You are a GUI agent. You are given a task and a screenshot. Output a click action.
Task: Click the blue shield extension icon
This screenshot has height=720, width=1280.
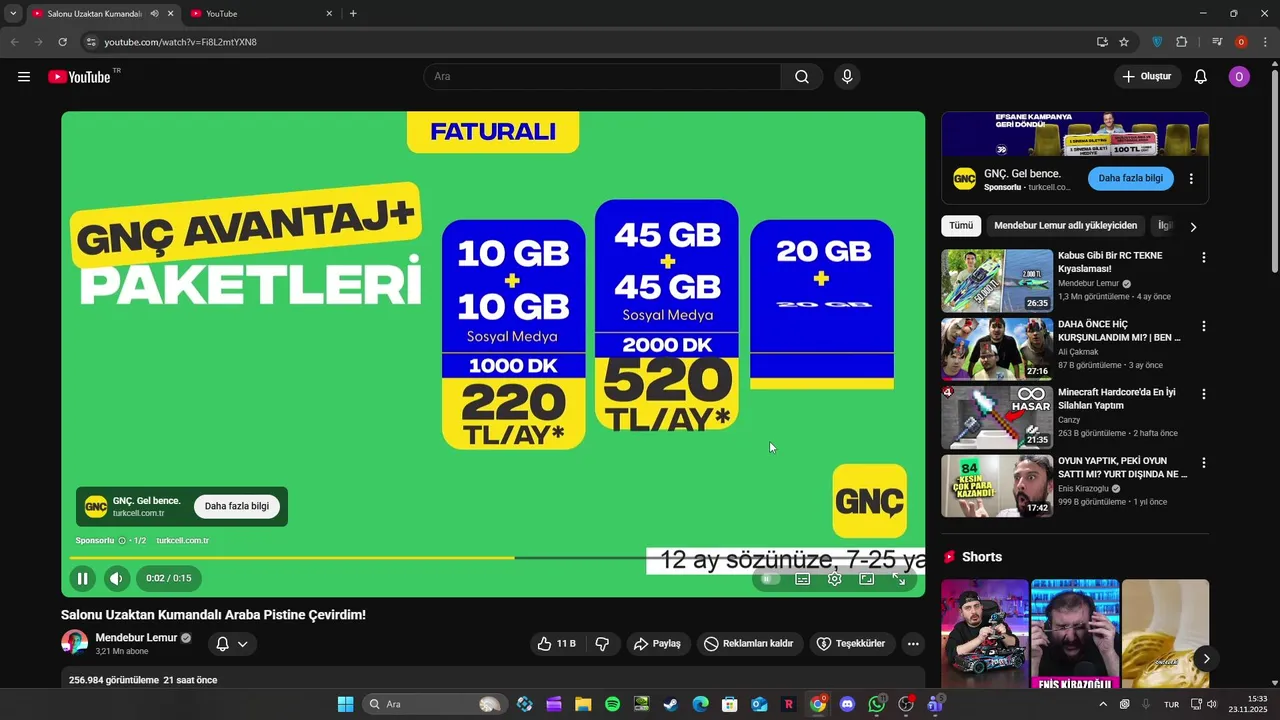(x=1157, y=42)
